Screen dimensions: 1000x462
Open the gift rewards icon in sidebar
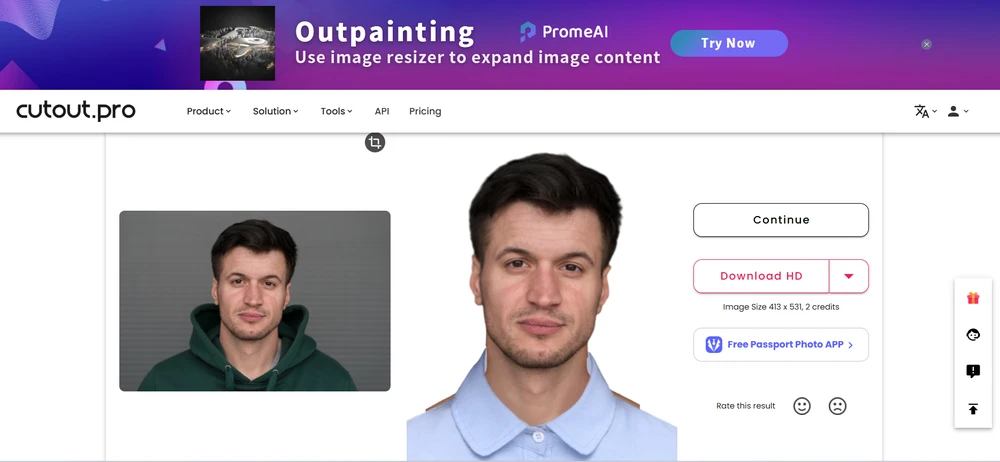tap(973, 298)
